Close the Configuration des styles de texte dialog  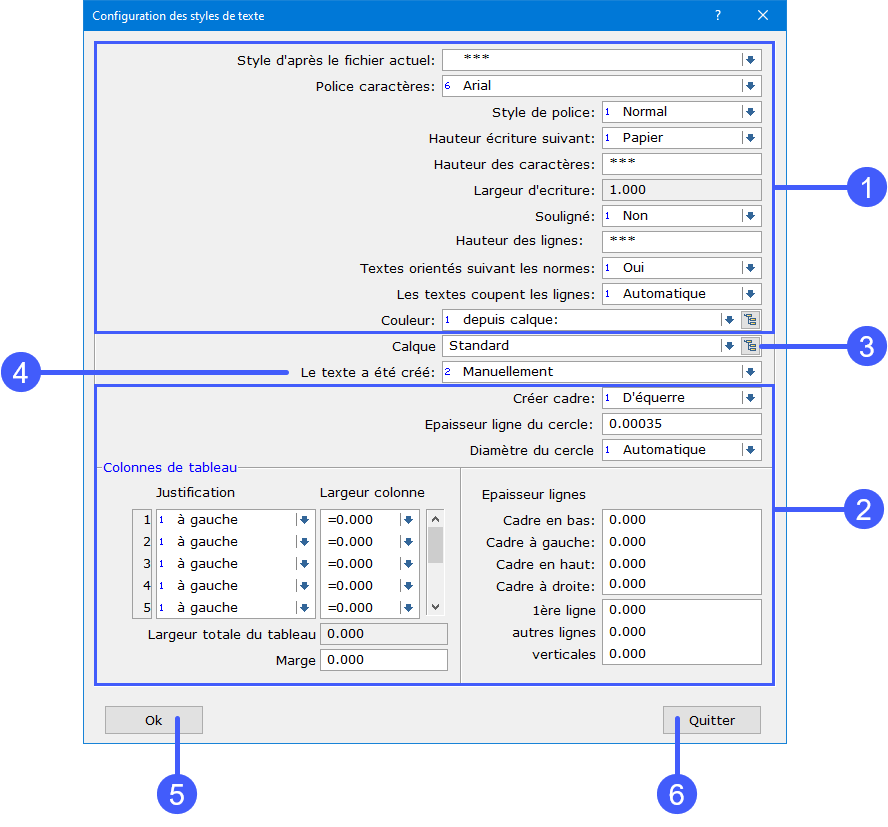763,16
